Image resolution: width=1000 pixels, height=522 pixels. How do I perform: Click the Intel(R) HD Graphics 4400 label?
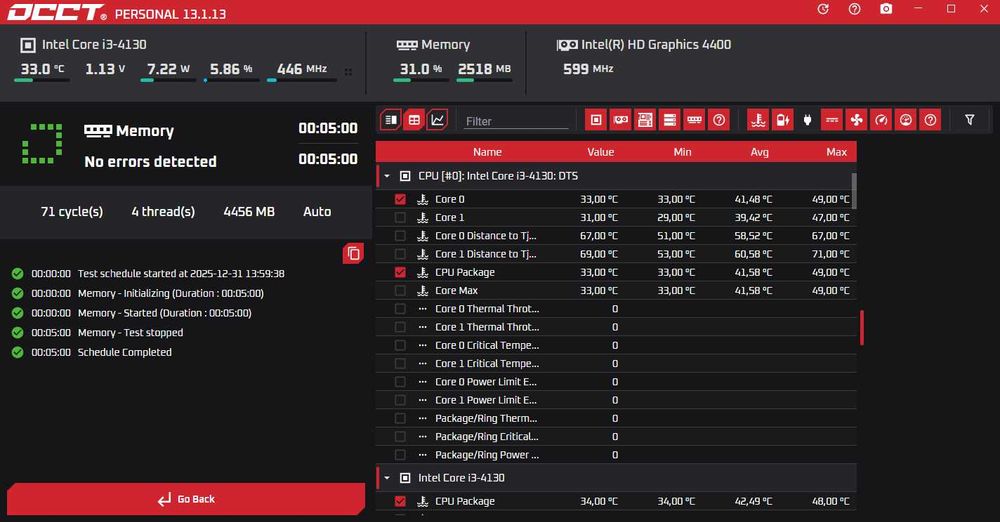pos(656,45)
